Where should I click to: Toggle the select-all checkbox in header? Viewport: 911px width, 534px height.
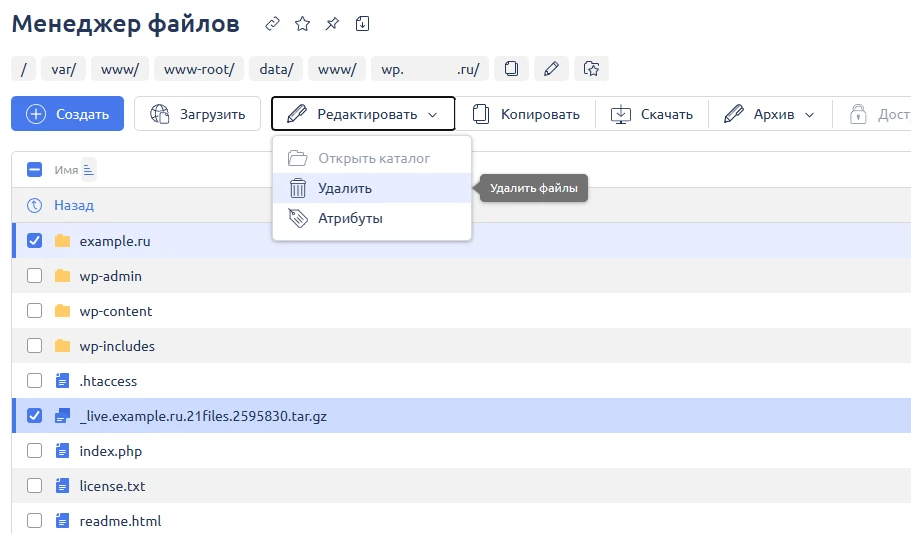point(35,170)
